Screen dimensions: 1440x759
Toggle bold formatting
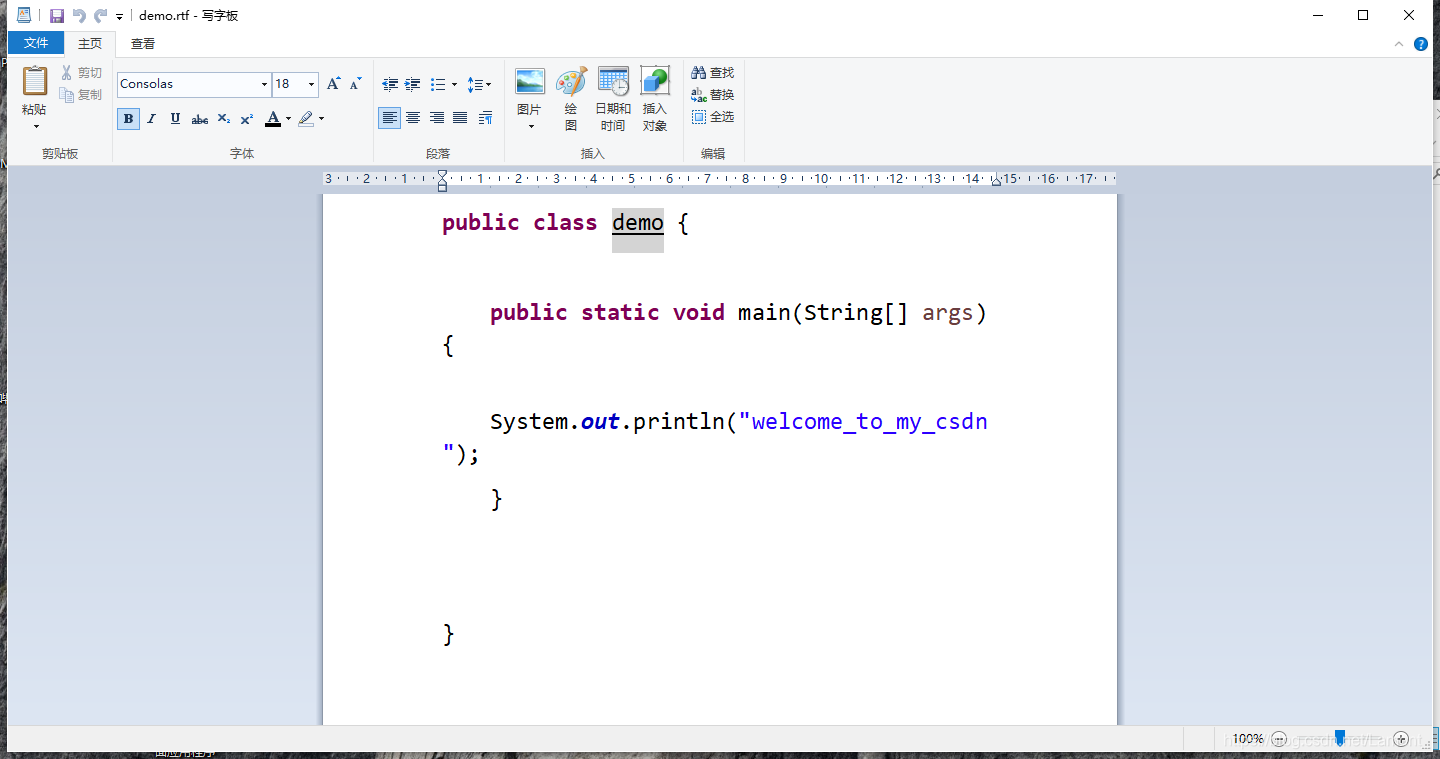128,119
